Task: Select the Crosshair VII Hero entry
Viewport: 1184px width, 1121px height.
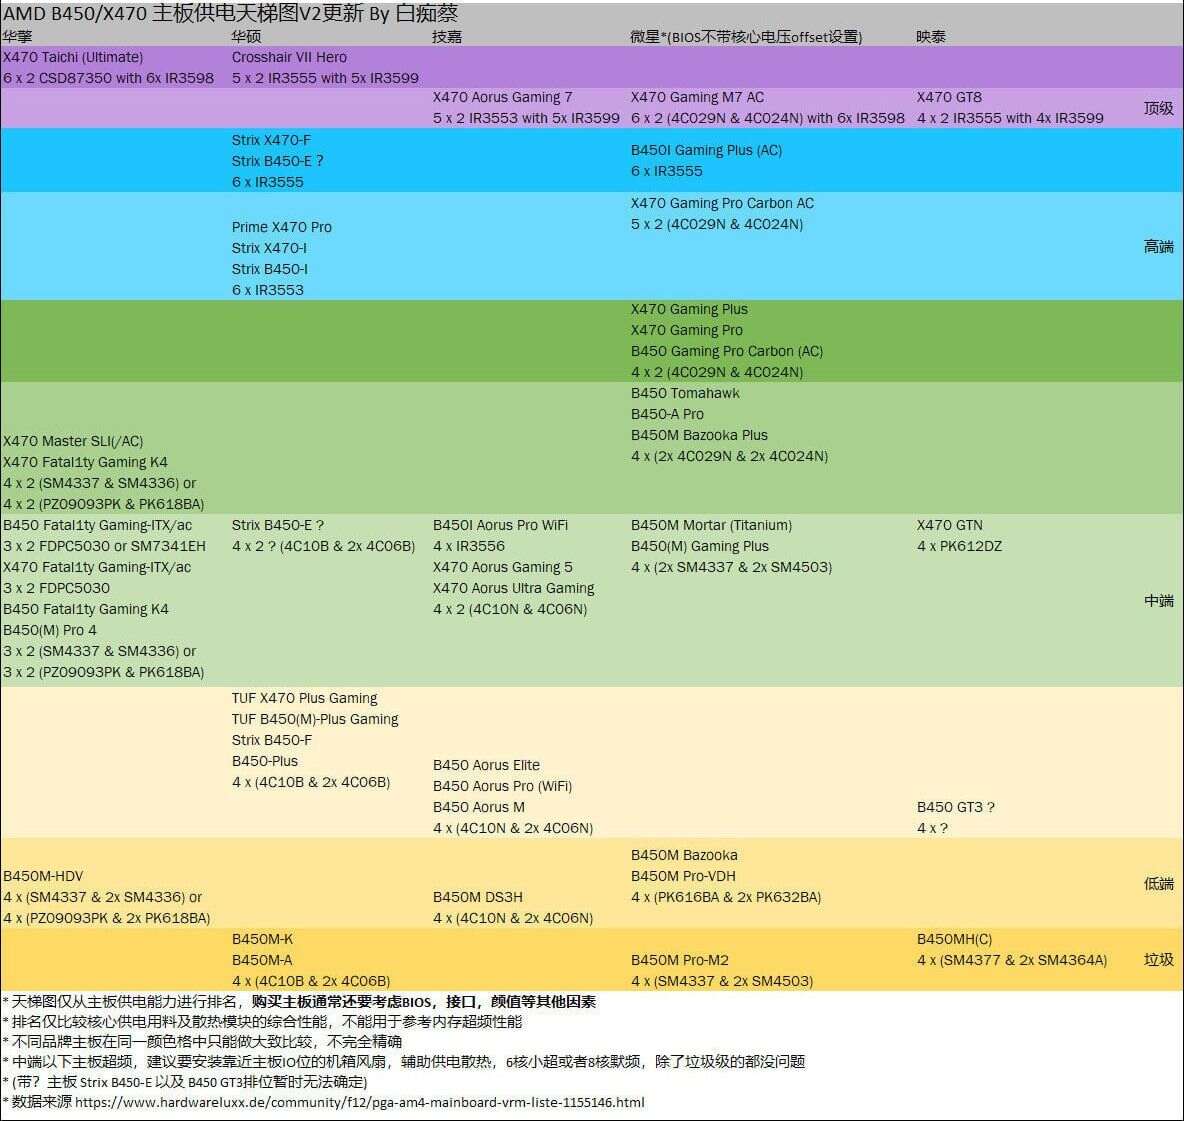Action: coord(289,57)
